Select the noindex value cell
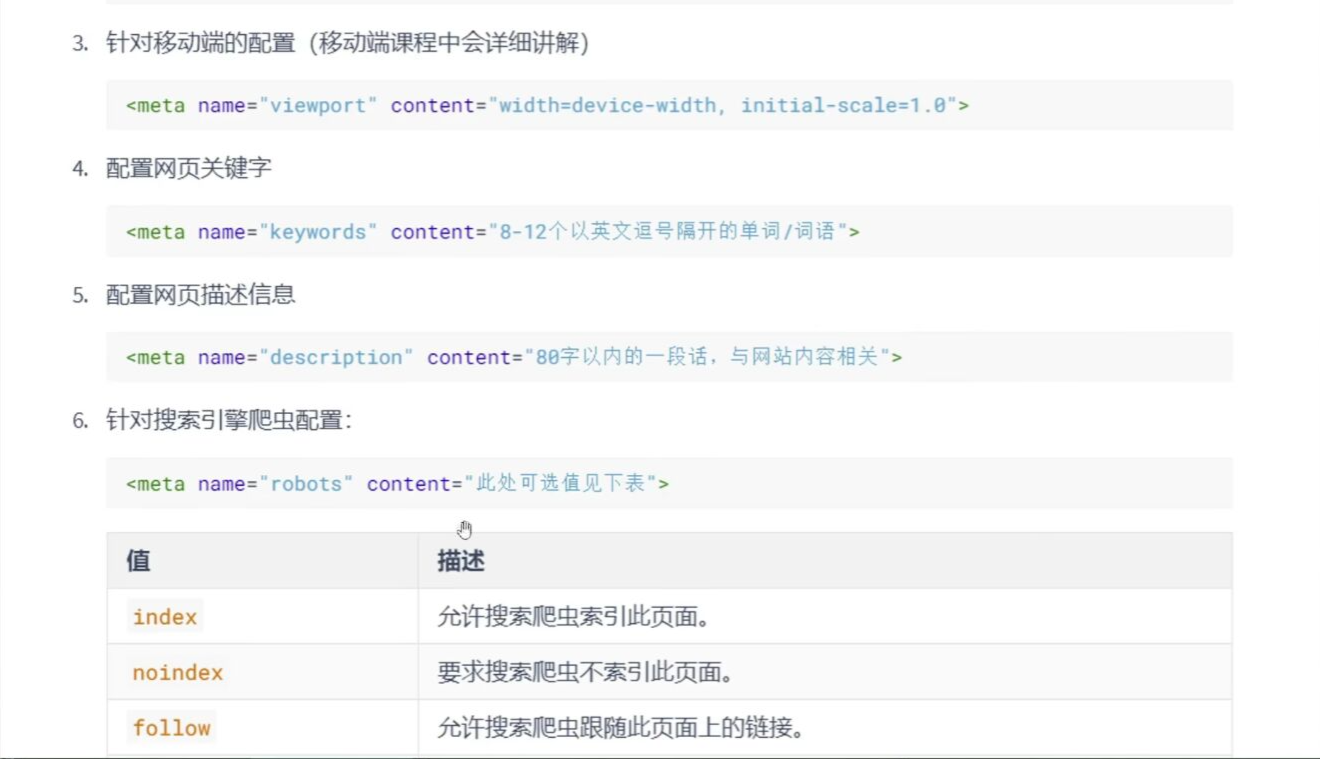Viewport: 1320px width, 759px height. click(x=176, y=672)
